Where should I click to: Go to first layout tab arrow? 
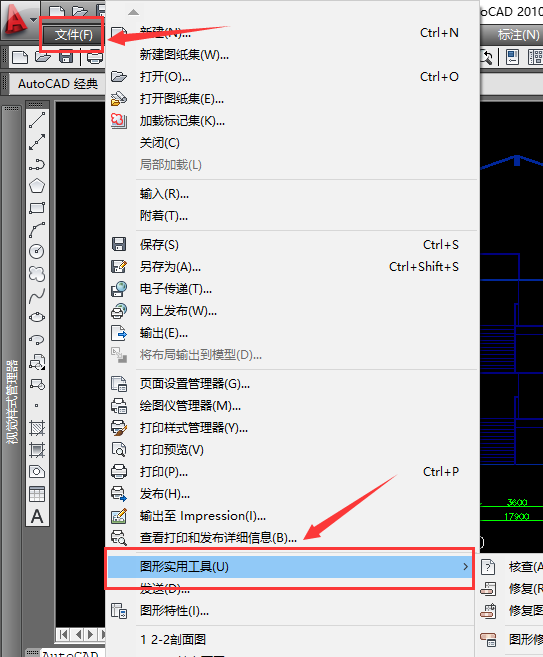pyautogui.click(x=63, y=634)
